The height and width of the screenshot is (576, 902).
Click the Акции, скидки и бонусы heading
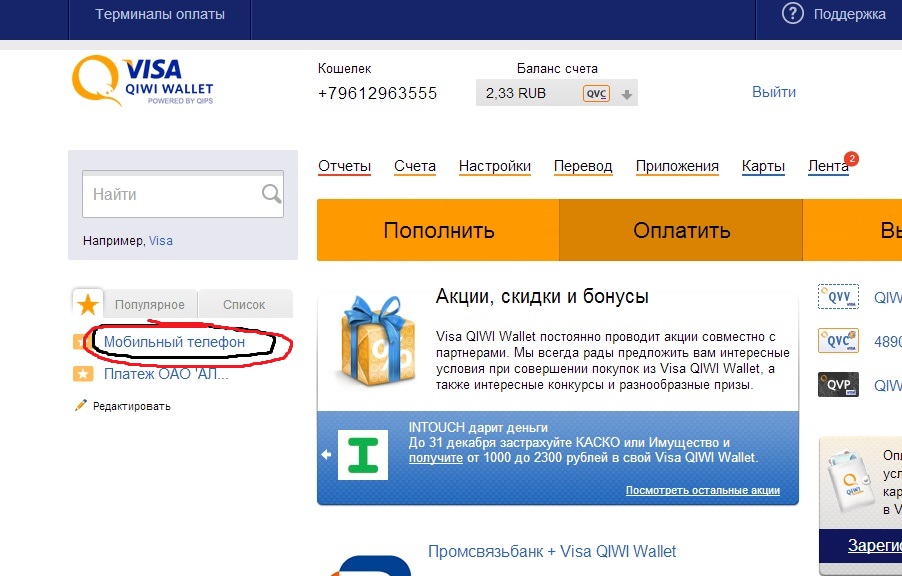pos(542,296)
